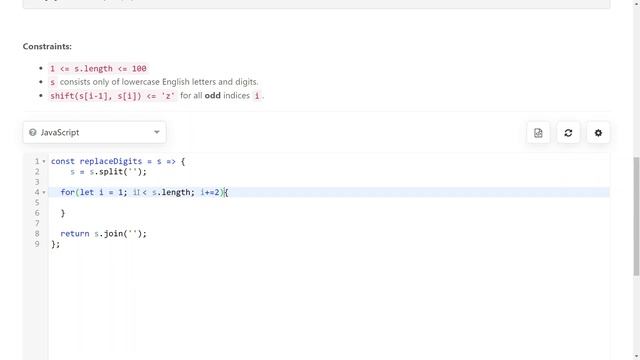640x360 pixels.
Task: Click the 'for' keyword on line 4
Action: click(67, 192)
